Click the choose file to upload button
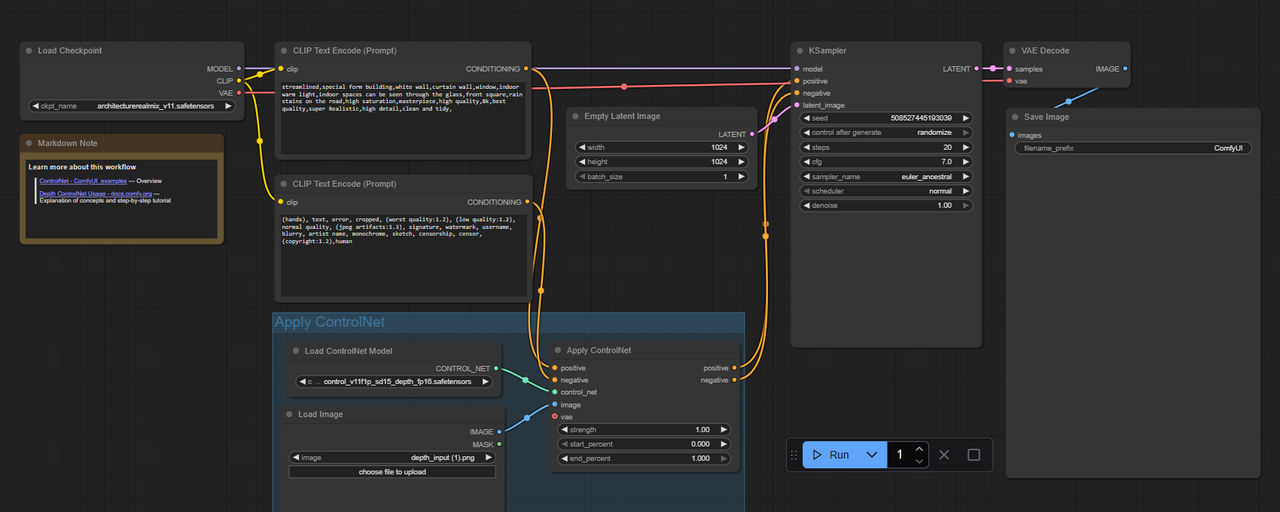Image resolution: width=1280 pixels, height=512 pixels. (392, 471)
